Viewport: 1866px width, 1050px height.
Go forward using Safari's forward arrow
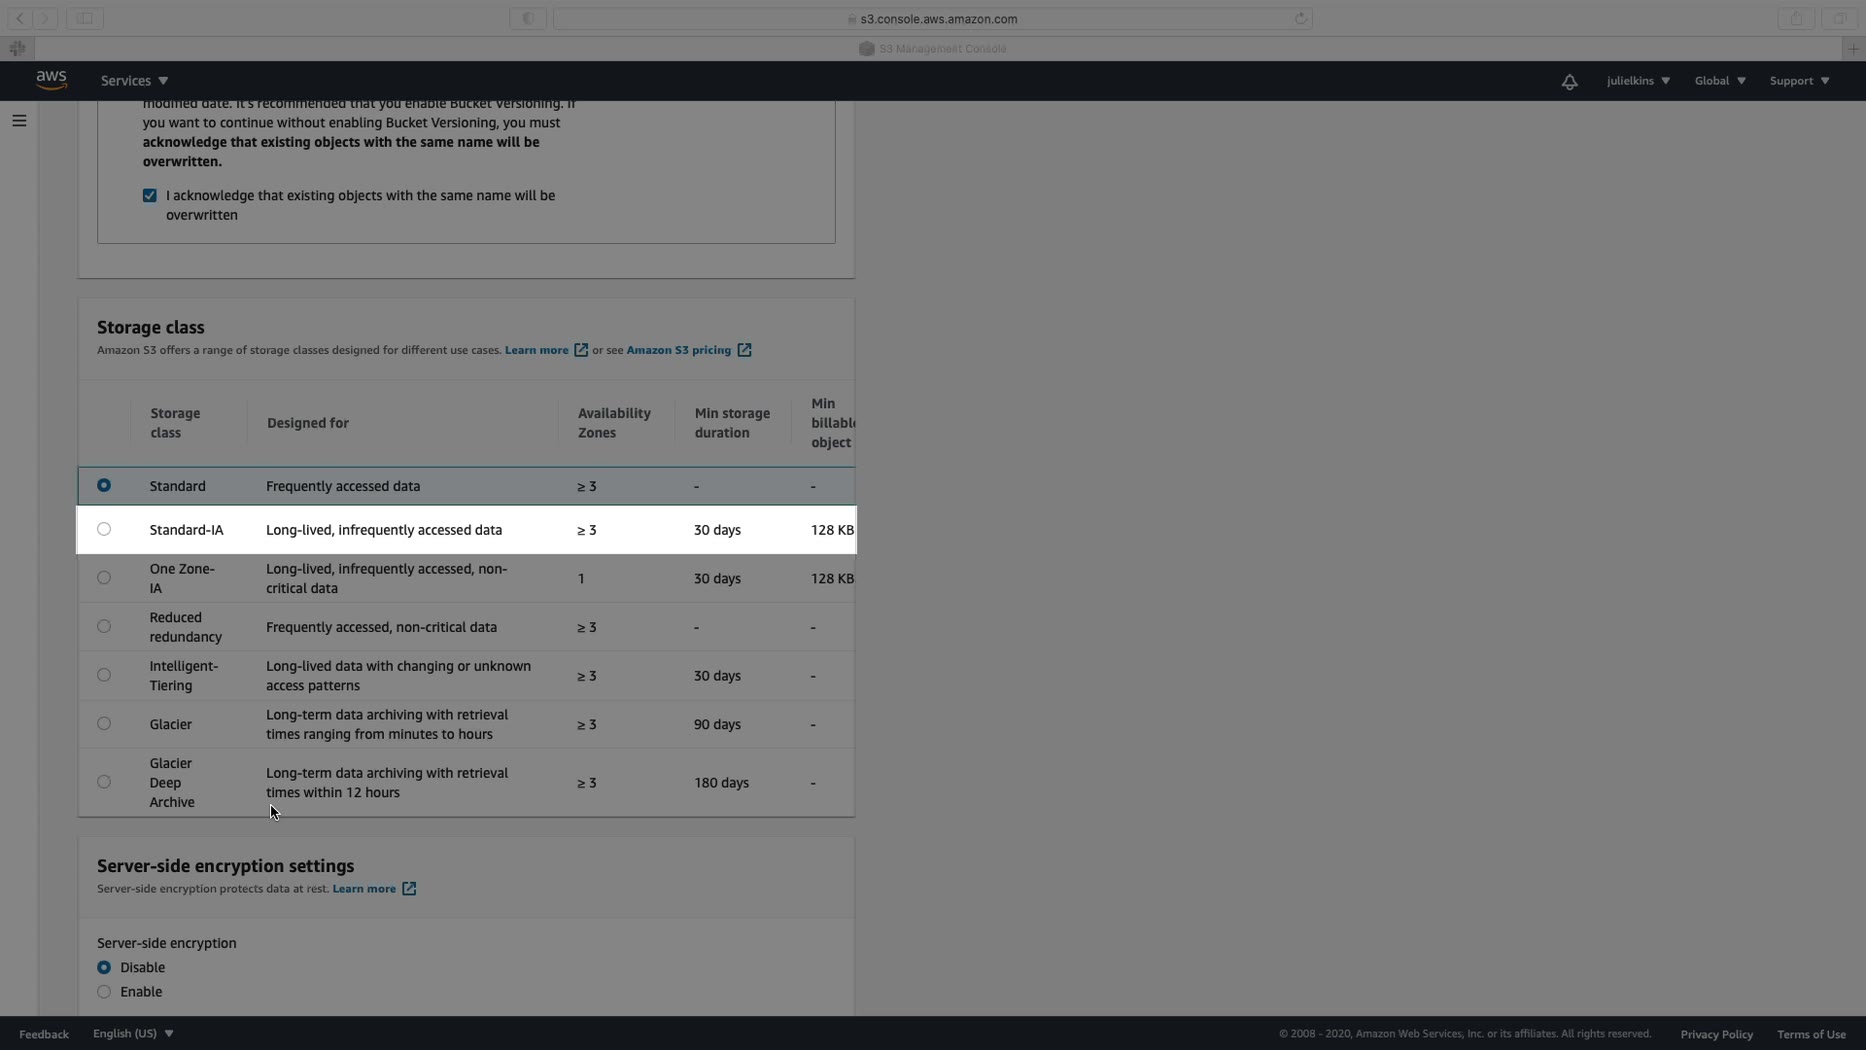(45, 18)
